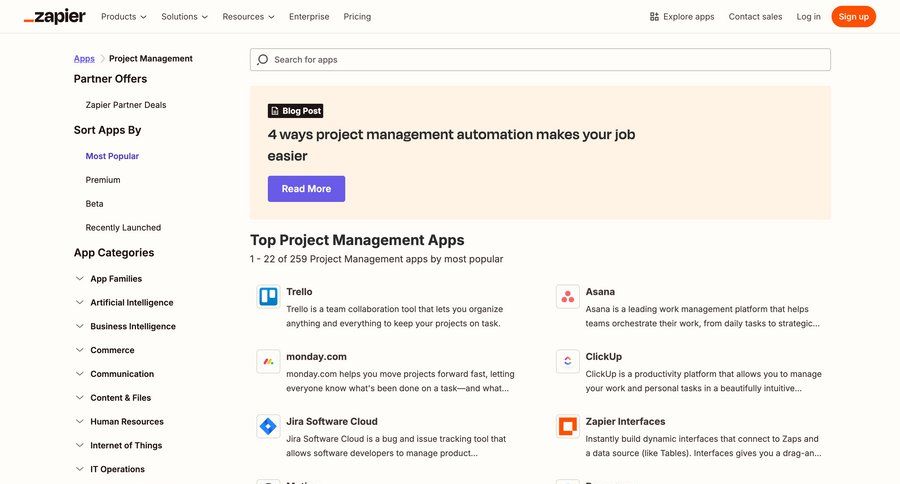Open the Asana app icon

point(568,297)
